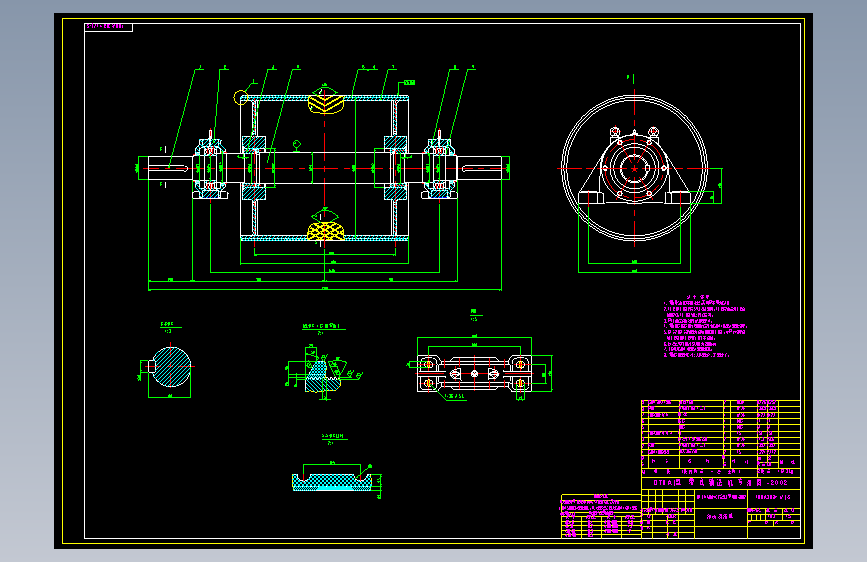Click the green boxed callout at drum top-right
Image resolution: width=867 pixels, height=562 pixels.
409,82
